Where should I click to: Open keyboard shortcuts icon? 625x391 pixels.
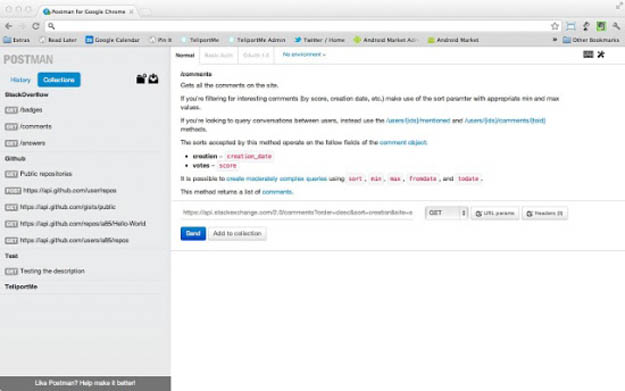tap(588, 54)
